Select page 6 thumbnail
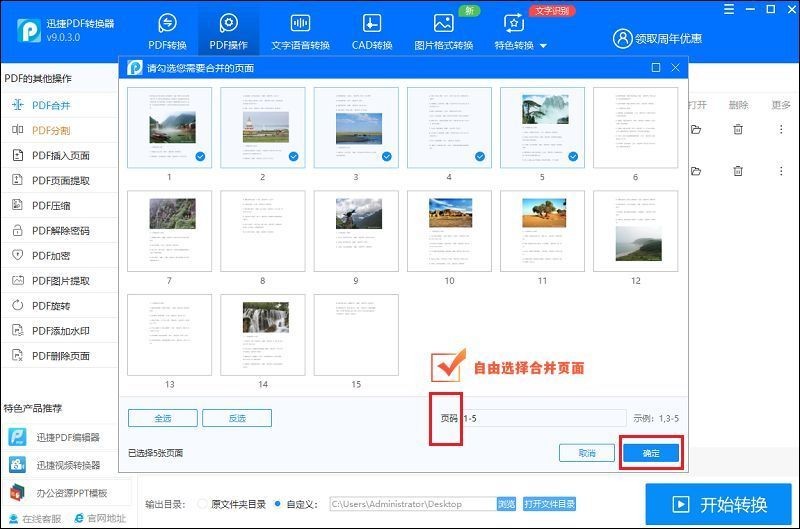The height and width of the screenshot is (530, 800). pyautogui.click(x=635, y=128)
